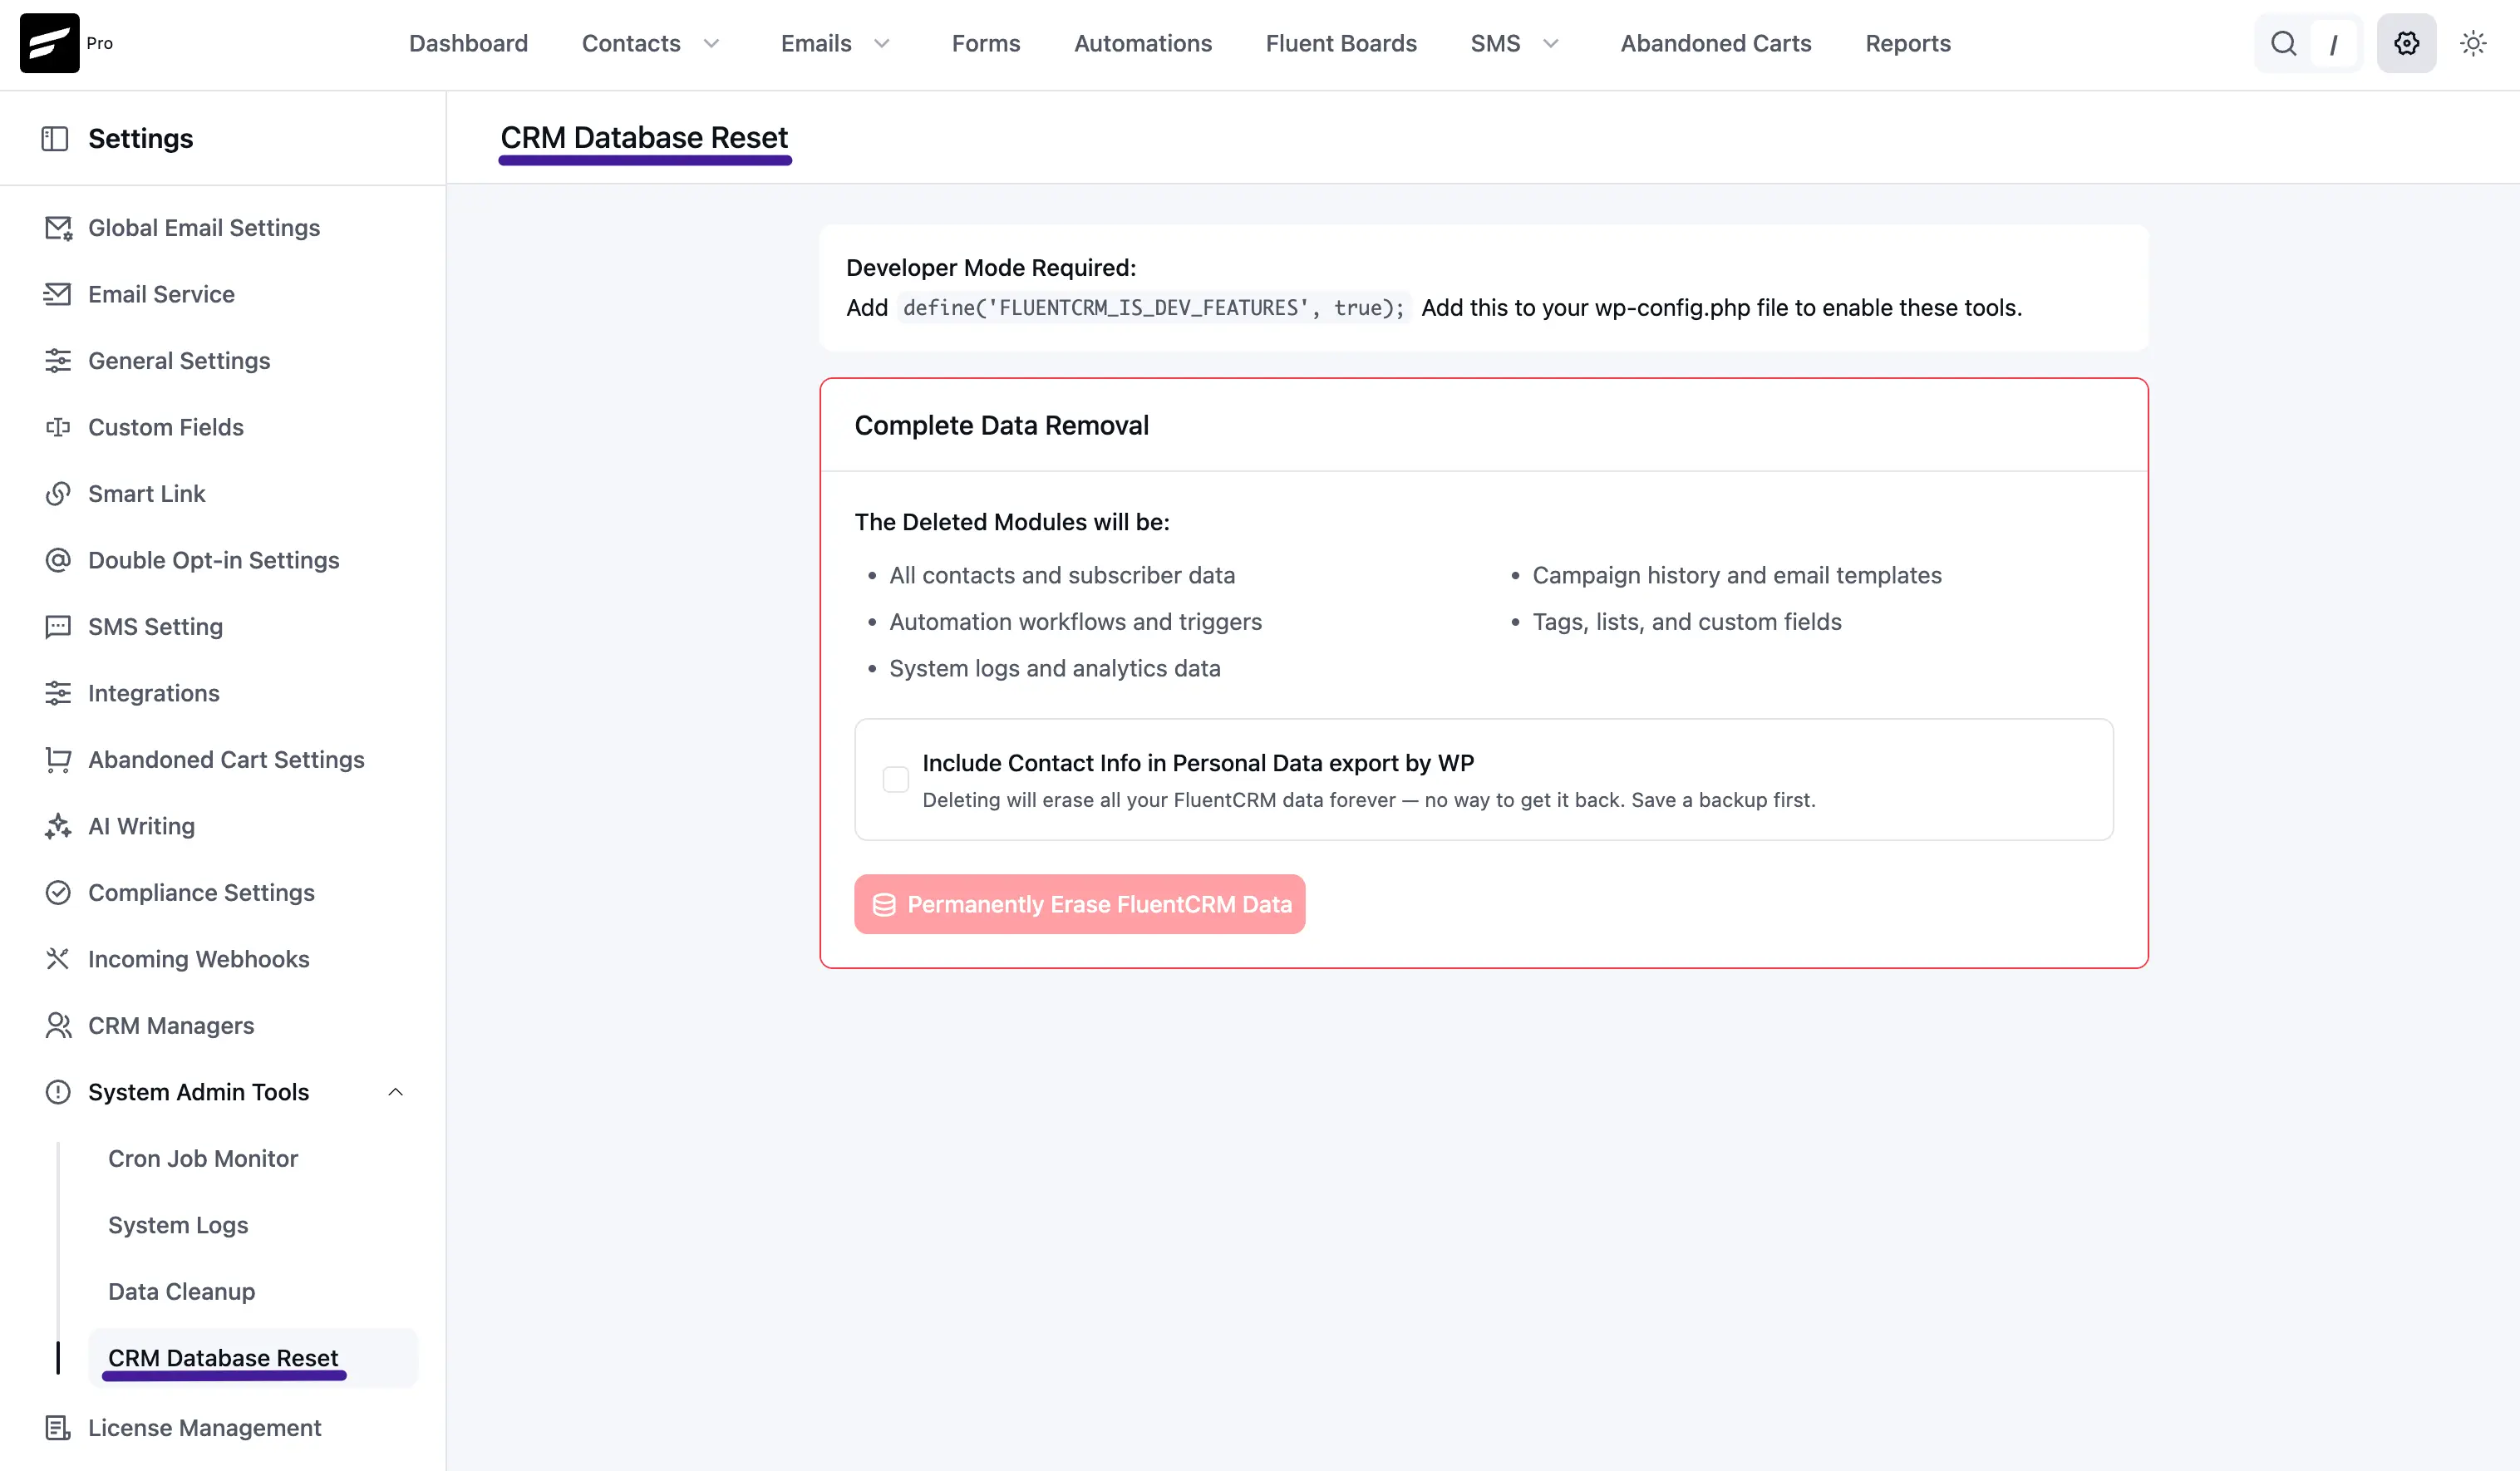Open Compliance Settings link
The height and width of the screenshot is (1471, 2520).
coord(201,893)
